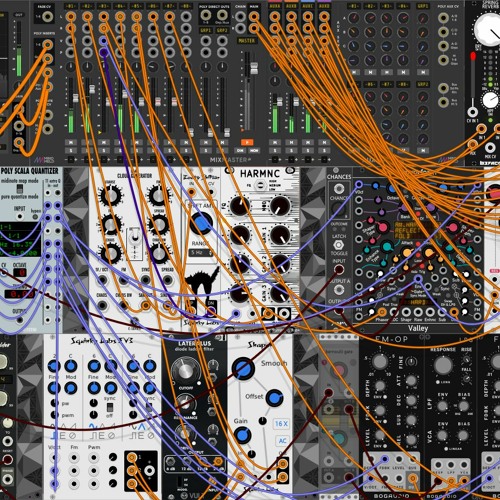Image resolution: width=500 pixels, height=500 pixels.
Task: Toggle the Shaper AC button
Action: [x=282, y=441]
